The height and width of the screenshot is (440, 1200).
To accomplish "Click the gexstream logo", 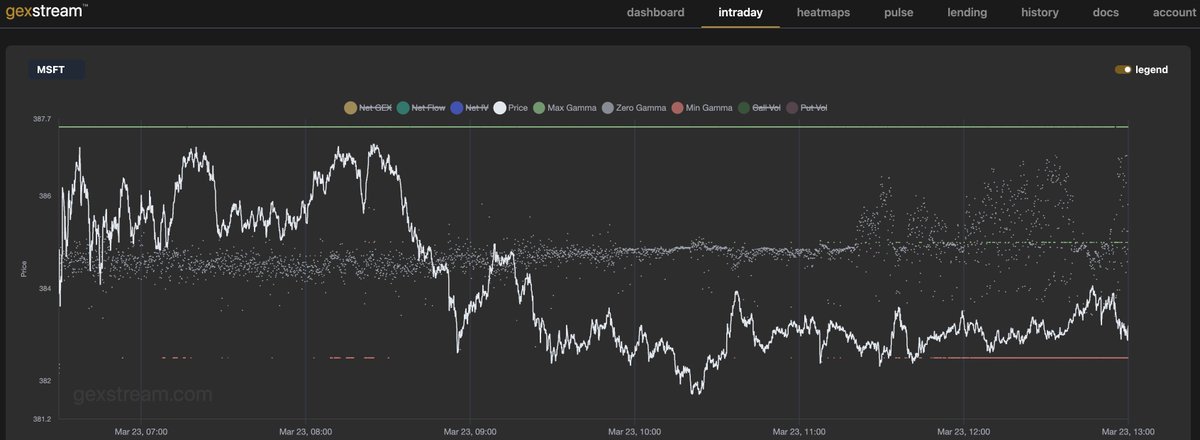I will 47,12.
